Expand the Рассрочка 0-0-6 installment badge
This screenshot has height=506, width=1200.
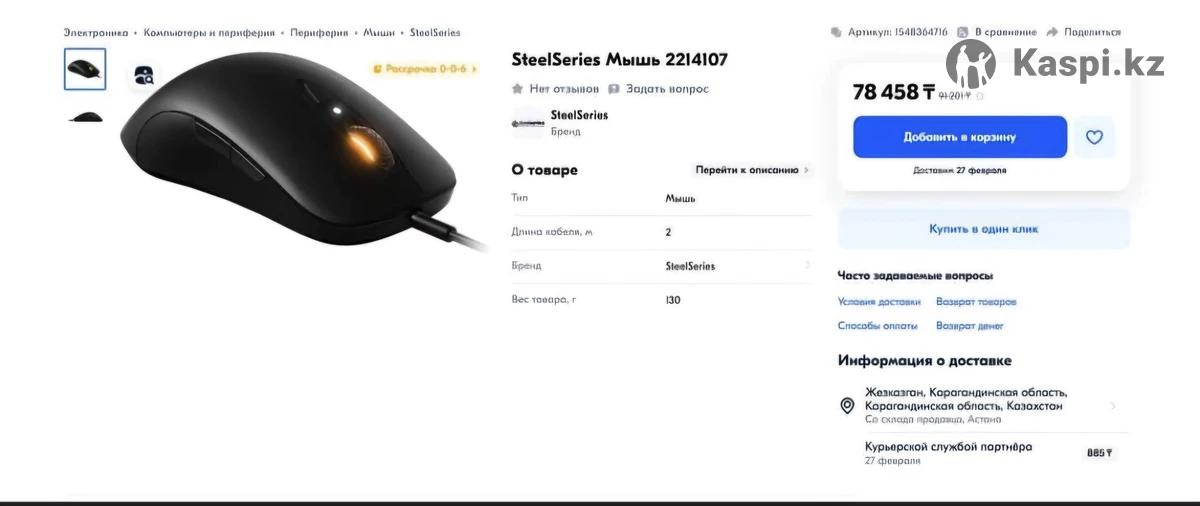pos(425,69)
